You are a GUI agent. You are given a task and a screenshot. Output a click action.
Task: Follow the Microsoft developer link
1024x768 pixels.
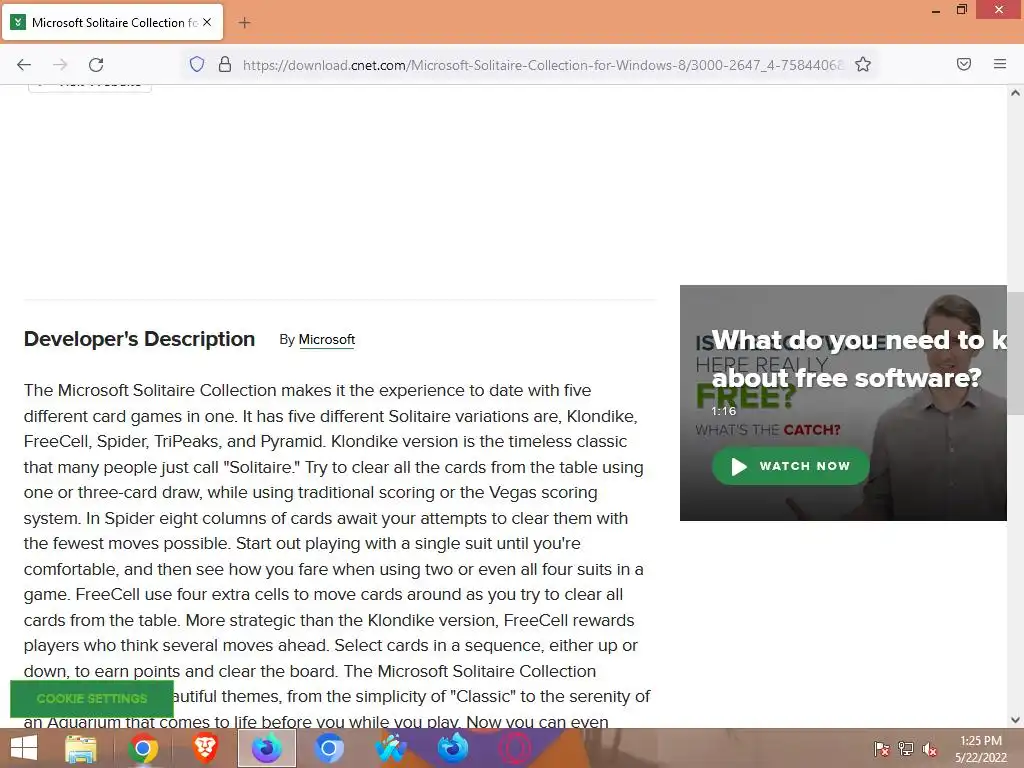click(327, 340)
